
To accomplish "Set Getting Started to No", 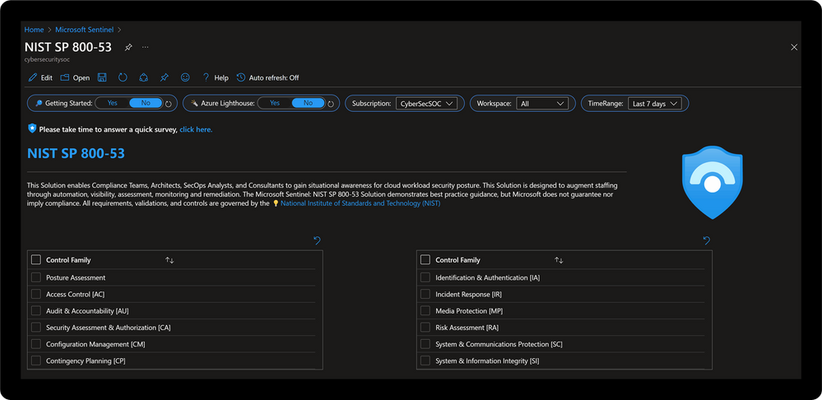I will (x=146, y=103).
